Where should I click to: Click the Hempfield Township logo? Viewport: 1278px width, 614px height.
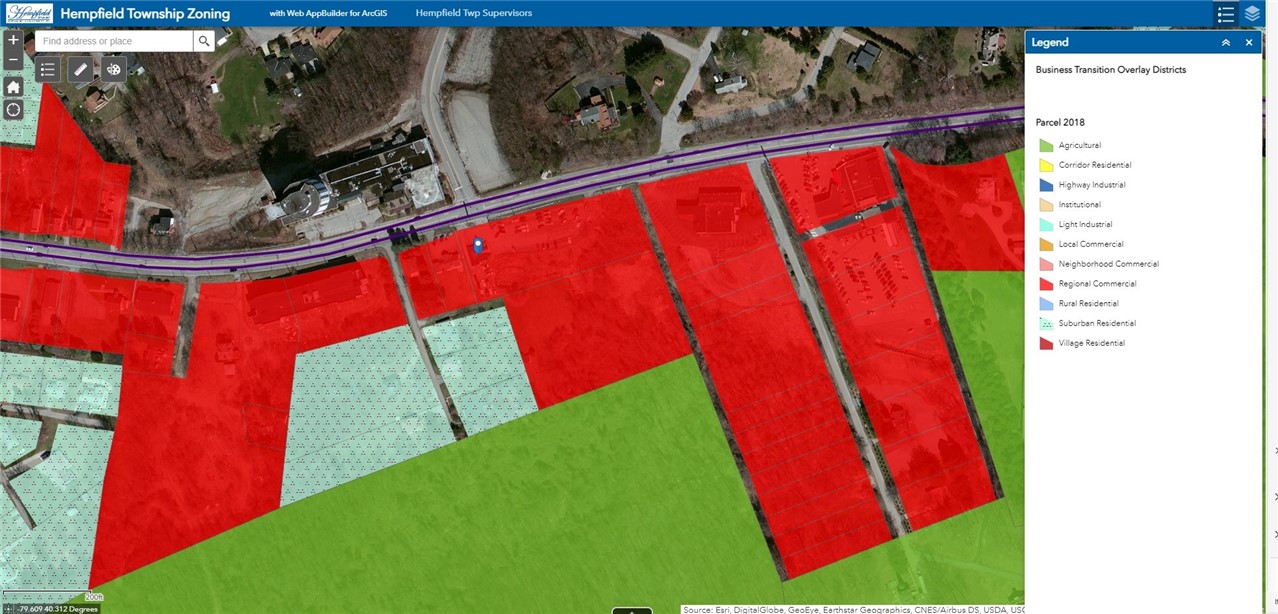(28, 13)
